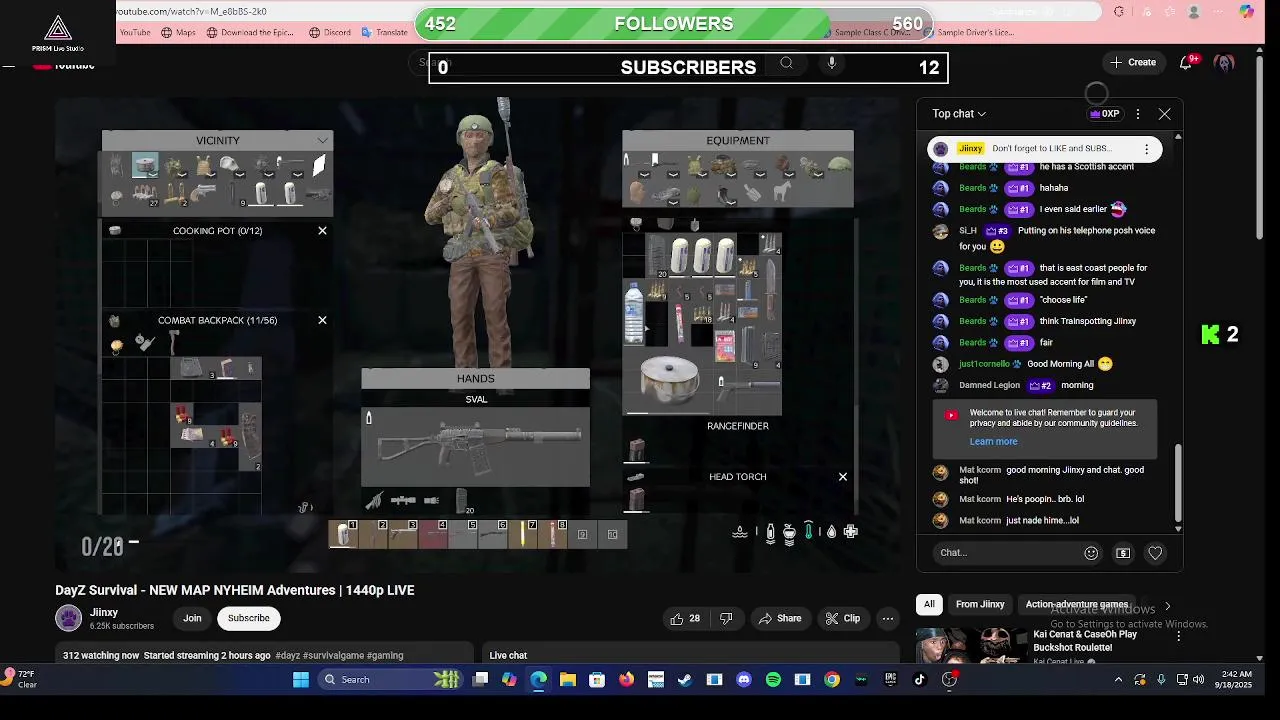This screenshot has height=720, width=1280.
Task: Open the Windows Start button
Action: point(301,680)
